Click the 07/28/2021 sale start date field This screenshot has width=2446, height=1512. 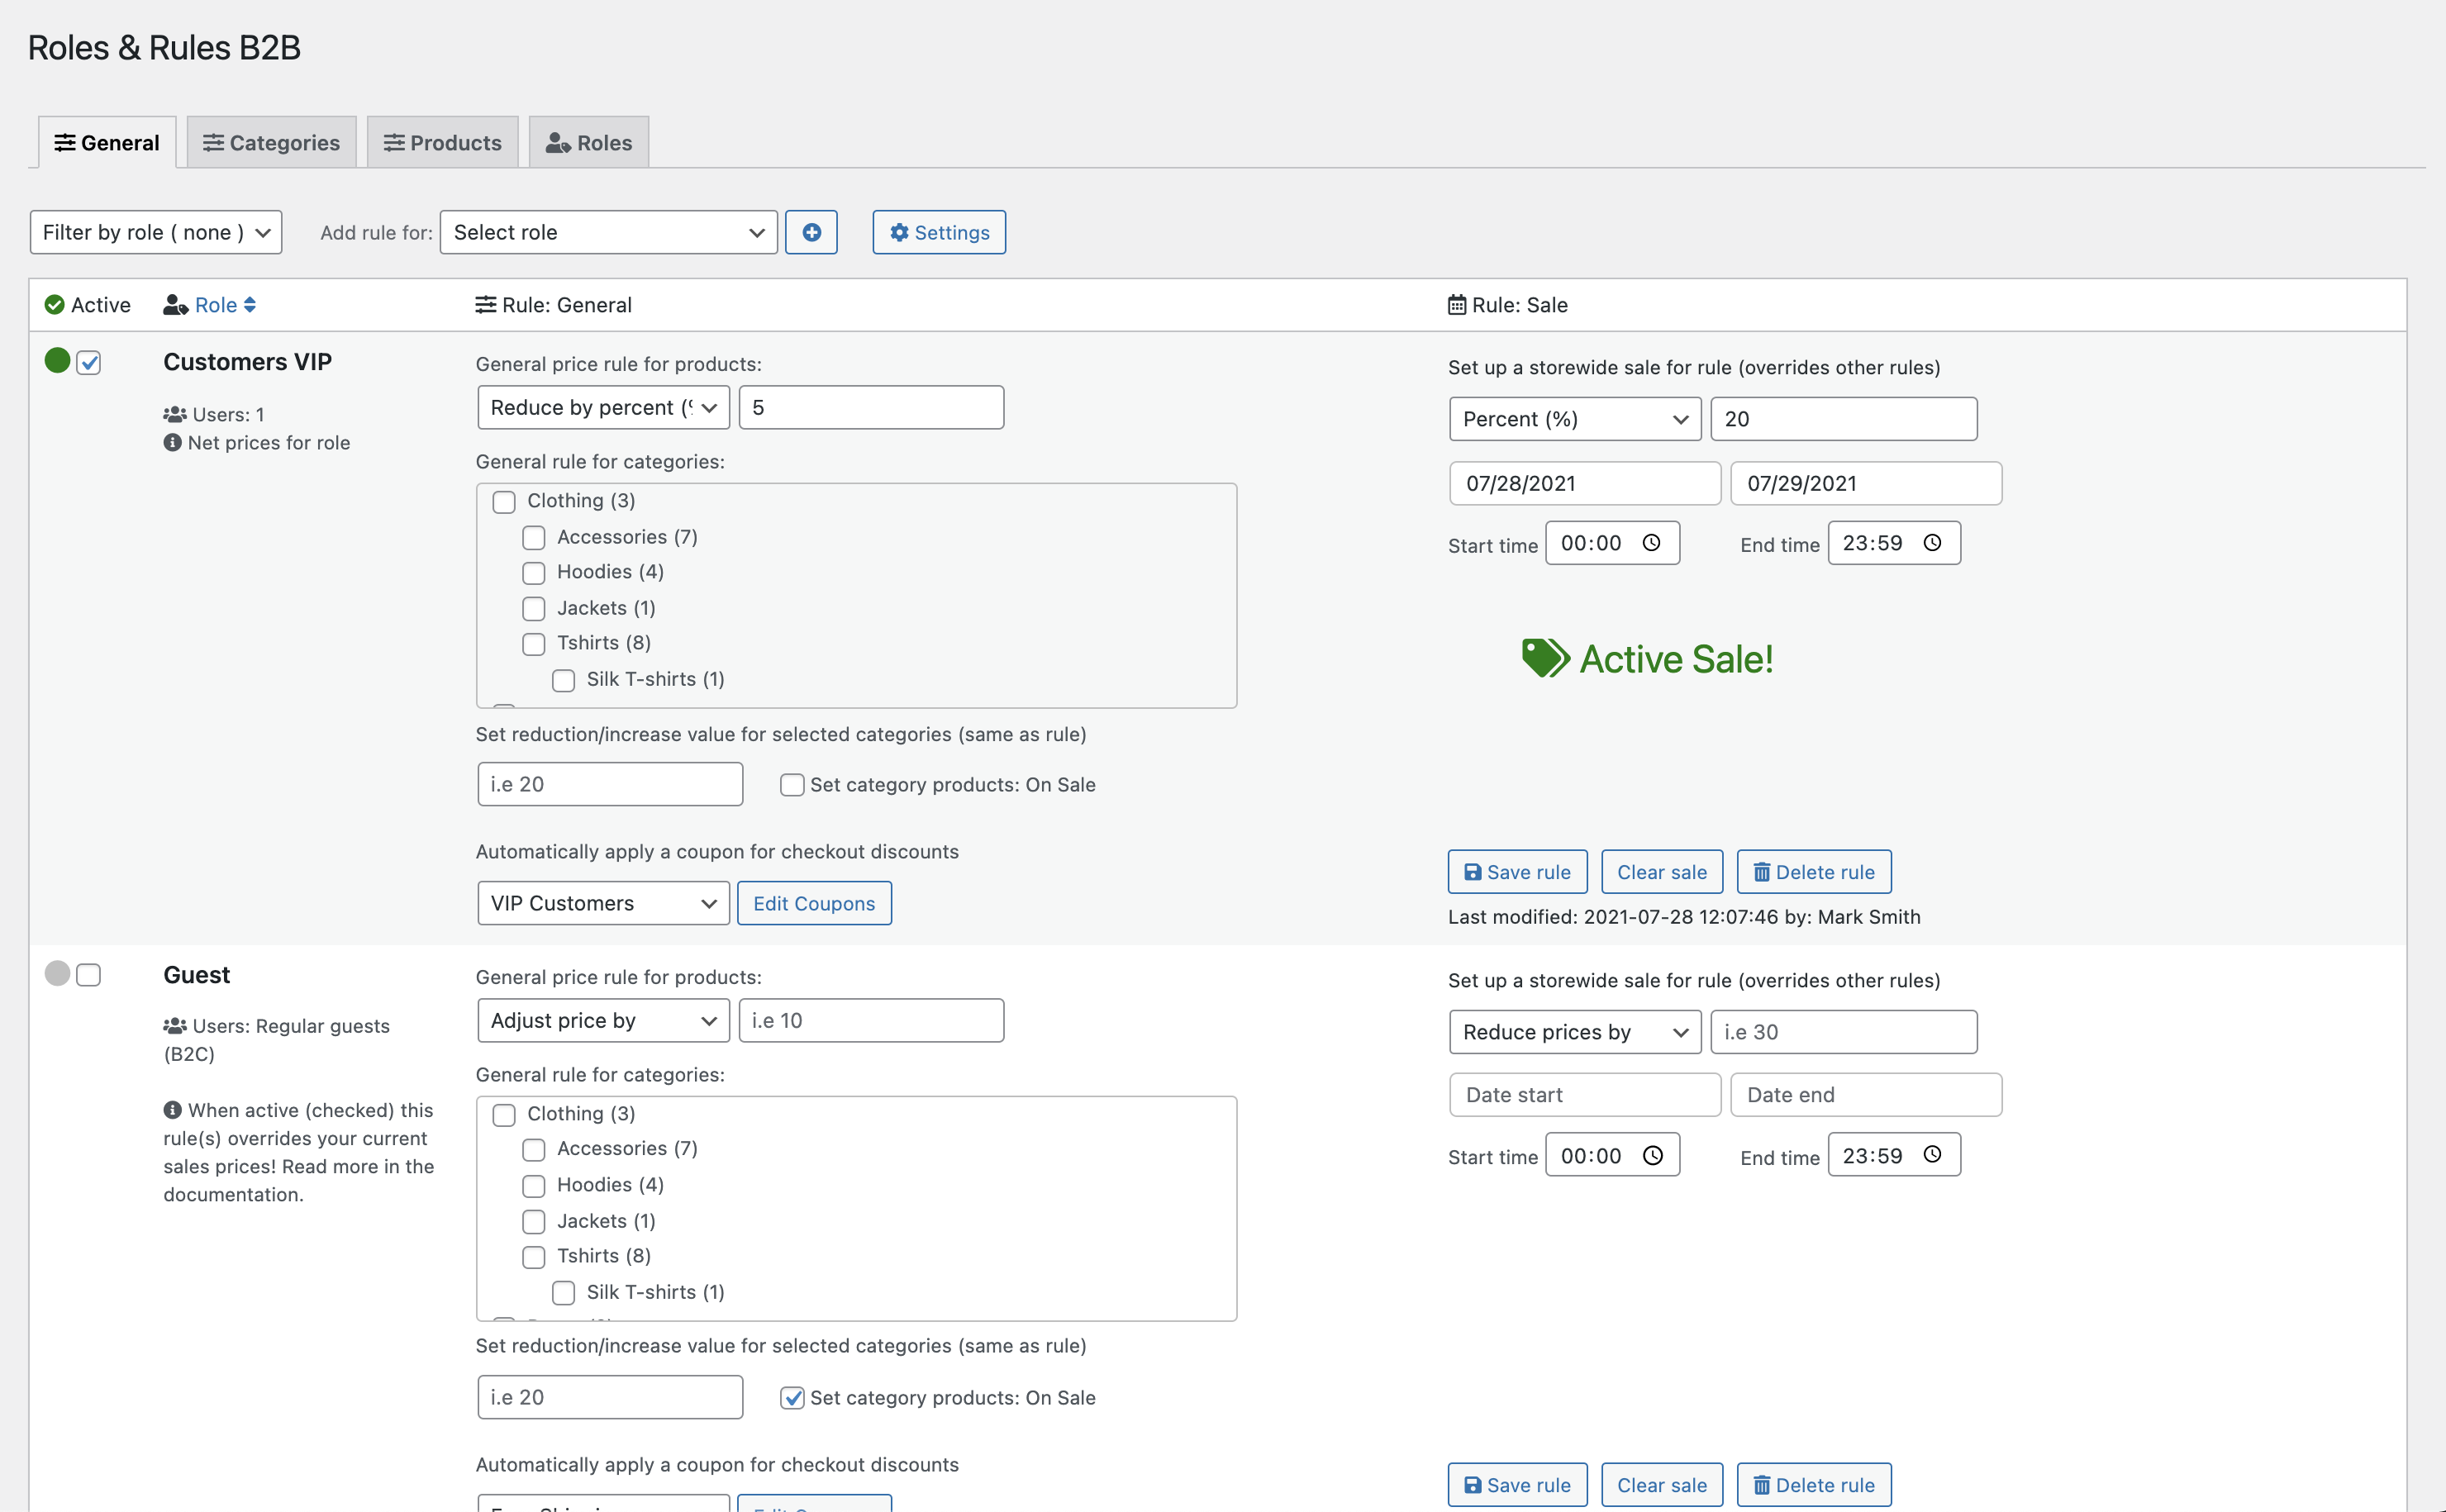point(1584,483)
